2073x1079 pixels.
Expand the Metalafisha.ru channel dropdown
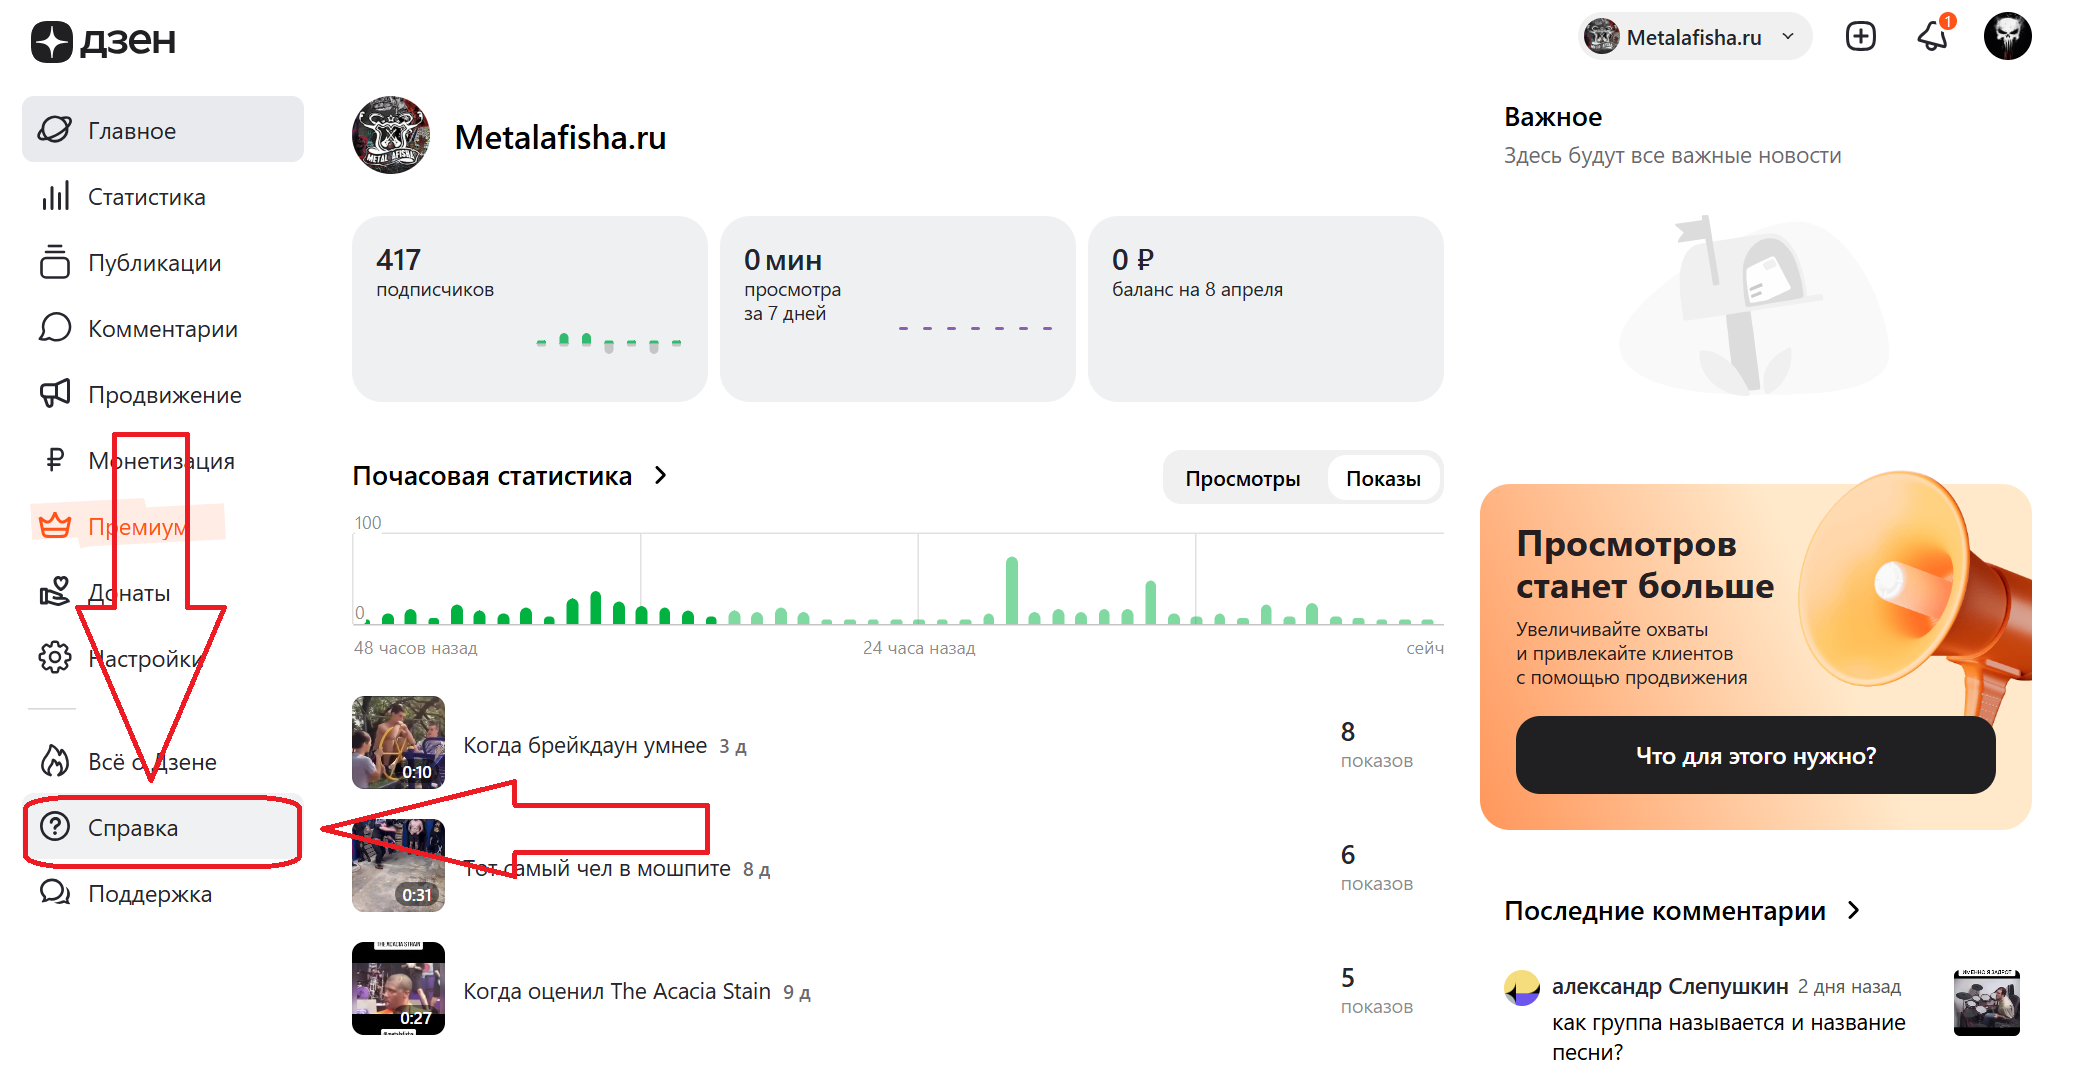tap(1695, 37)
